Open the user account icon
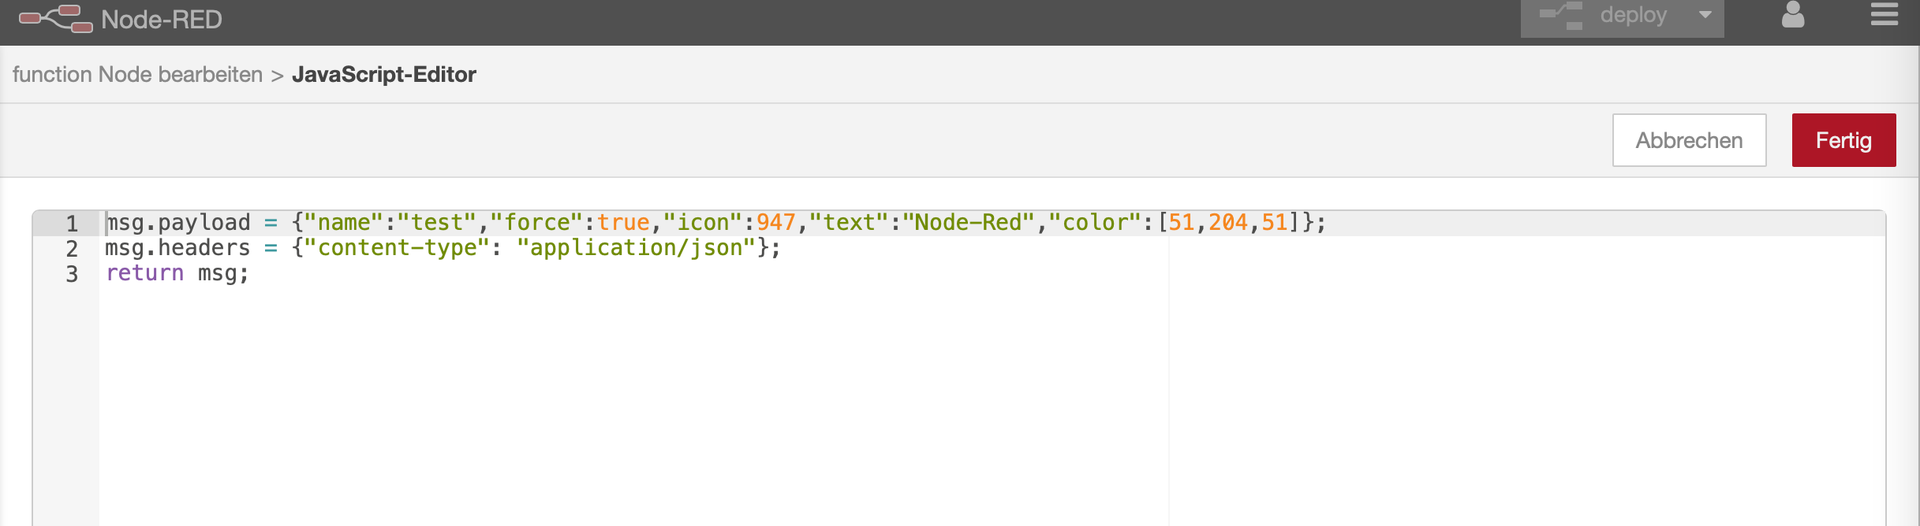The height and width of the screenshot is (526, 1920). pyautogui.click(x=1792, y=15)
